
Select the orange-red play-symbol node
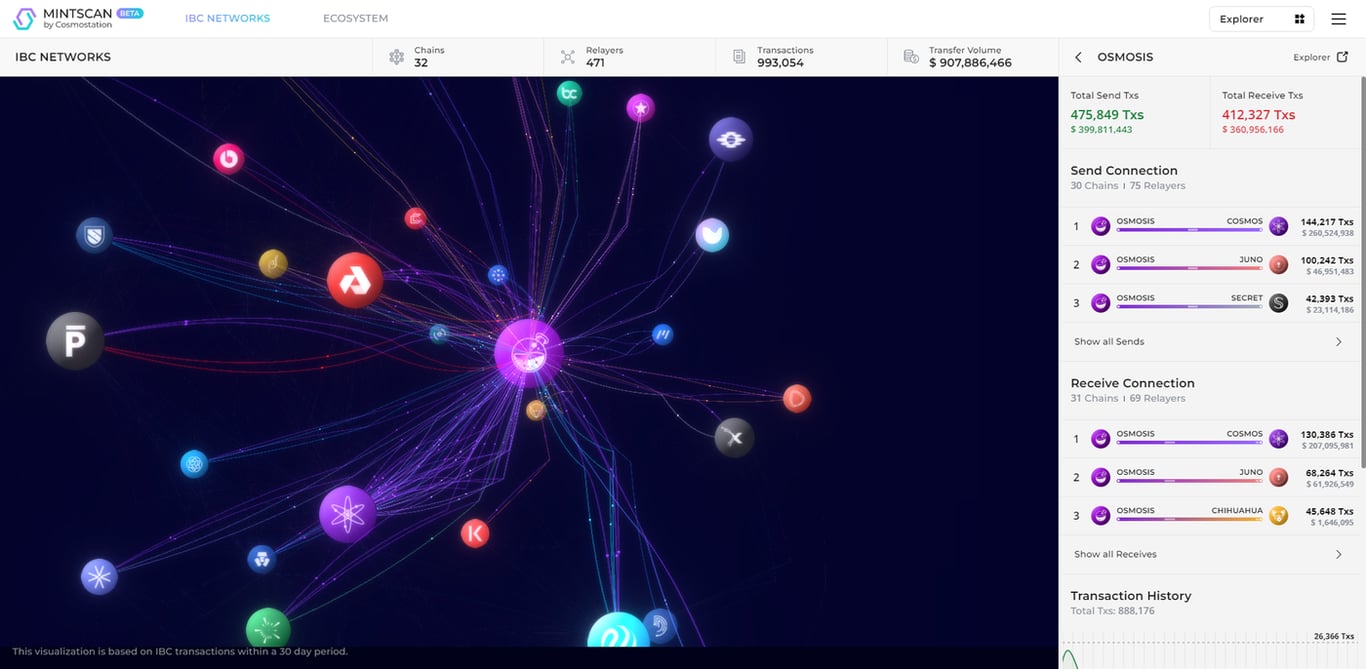tap(796, 398)
